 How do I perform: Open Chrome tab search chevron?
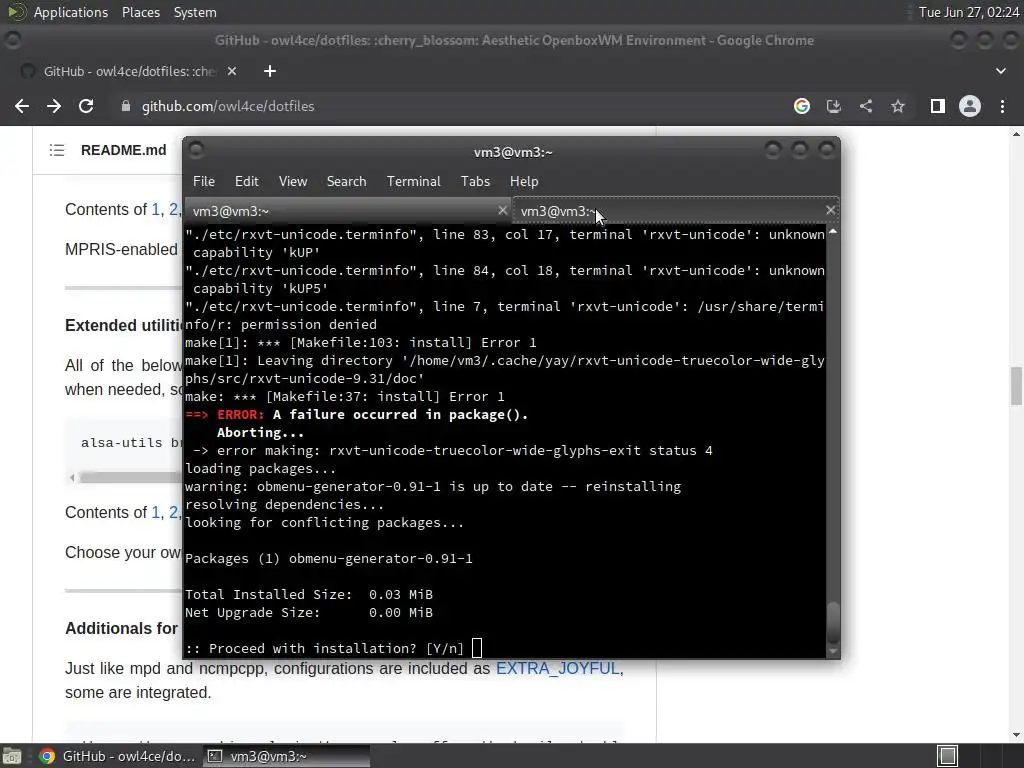[1000, 71]
